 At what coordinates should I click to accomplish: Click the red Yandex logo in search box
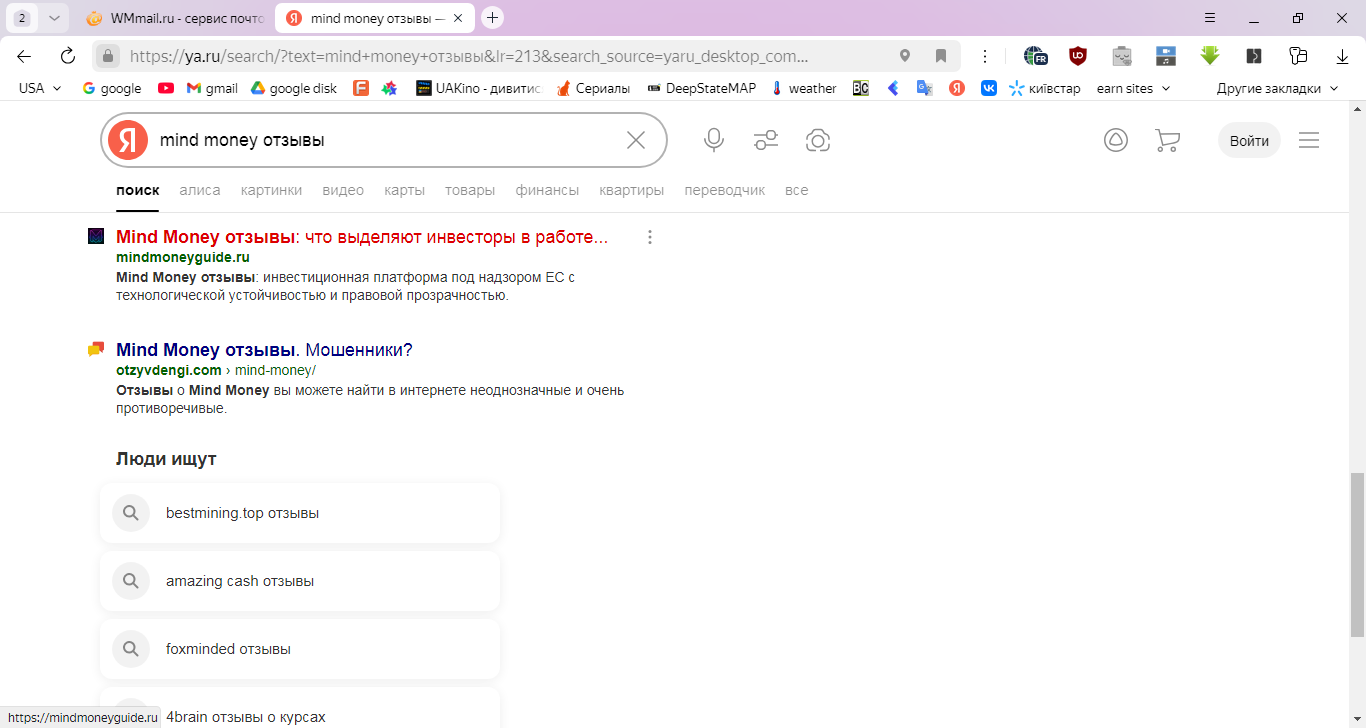(128, 140)
